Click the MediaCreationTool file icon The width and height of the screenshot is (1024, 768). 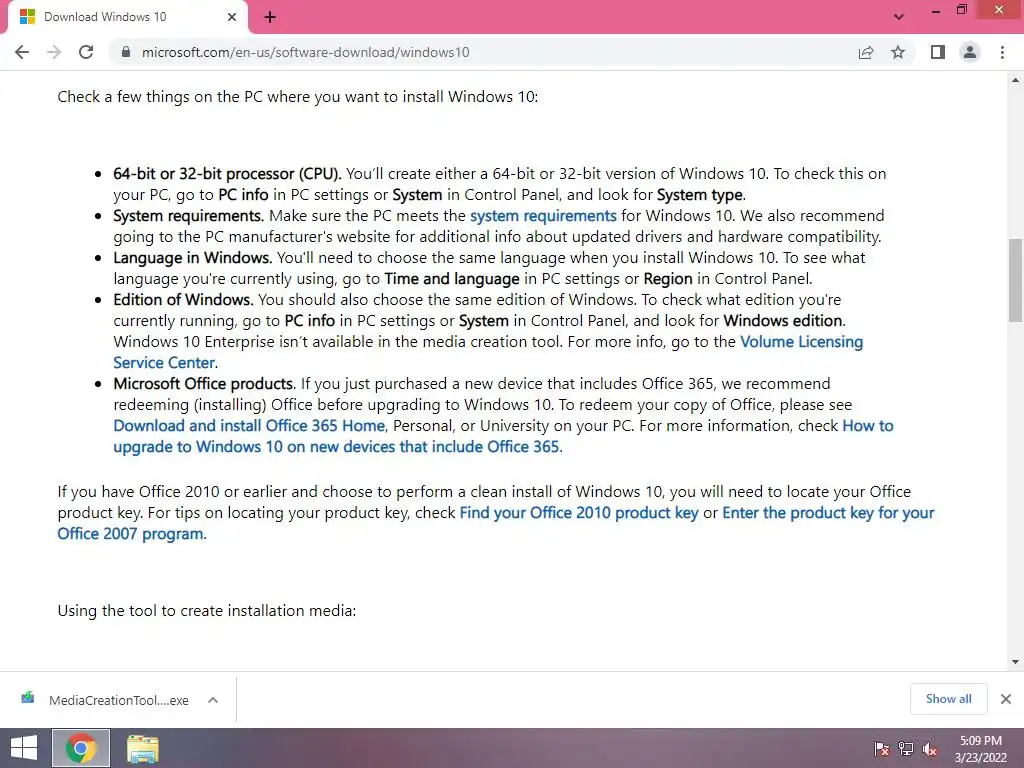coord(27,698)
